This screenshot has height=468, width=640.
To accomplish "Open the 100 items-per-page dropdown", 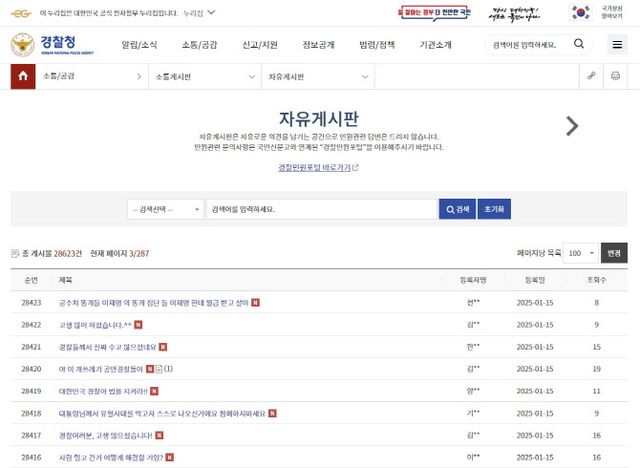I will pyautogui.click(x=580, y=253).
